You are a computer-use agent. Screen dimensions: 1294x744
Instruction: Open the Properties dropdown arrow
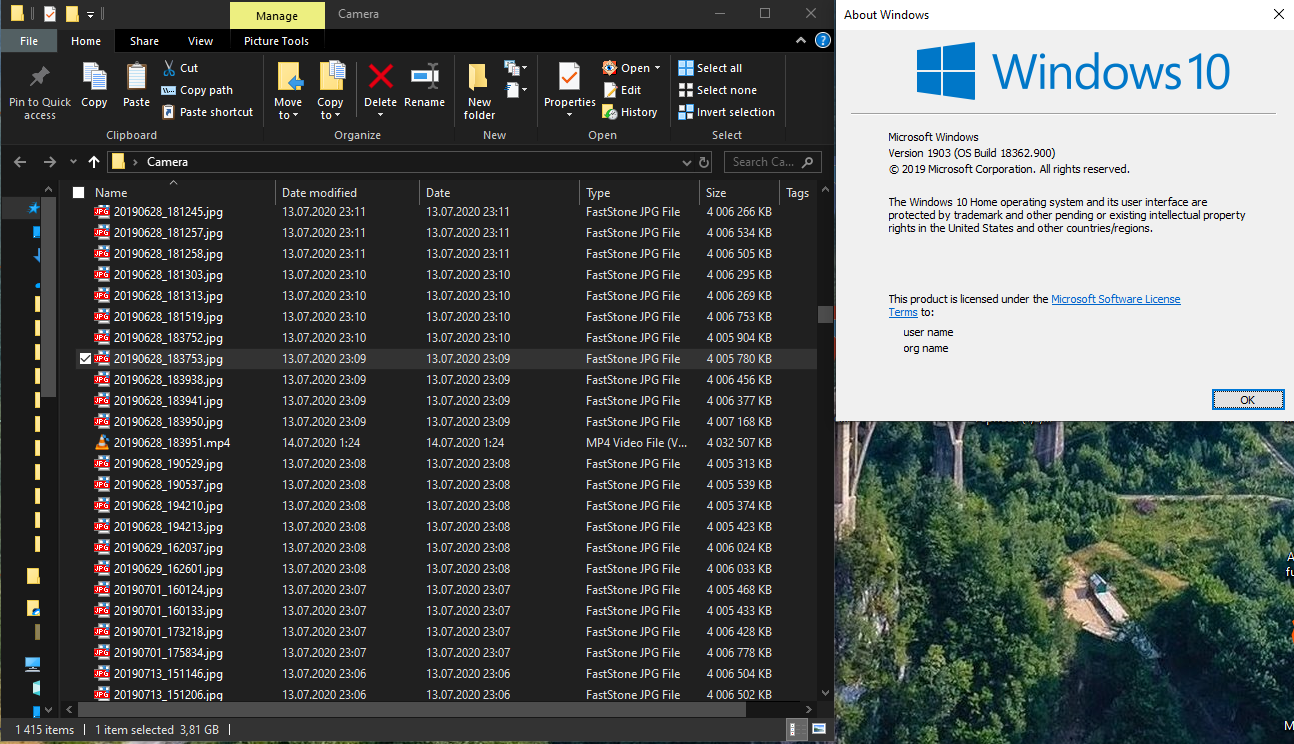(x=570, y=115)
